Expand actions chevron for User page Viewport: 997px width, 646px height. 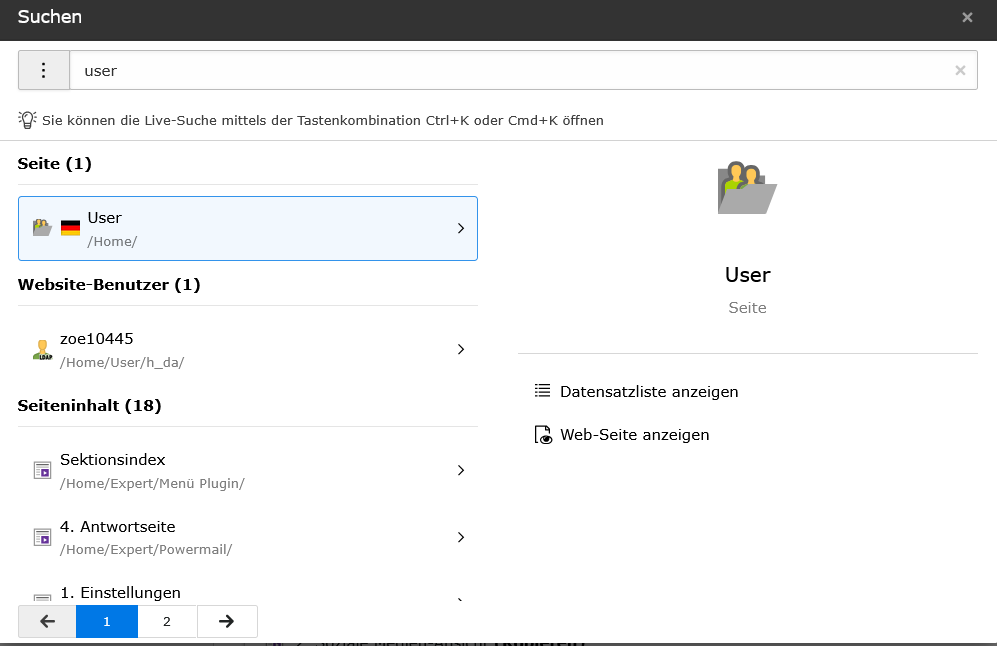pos(461,228)
